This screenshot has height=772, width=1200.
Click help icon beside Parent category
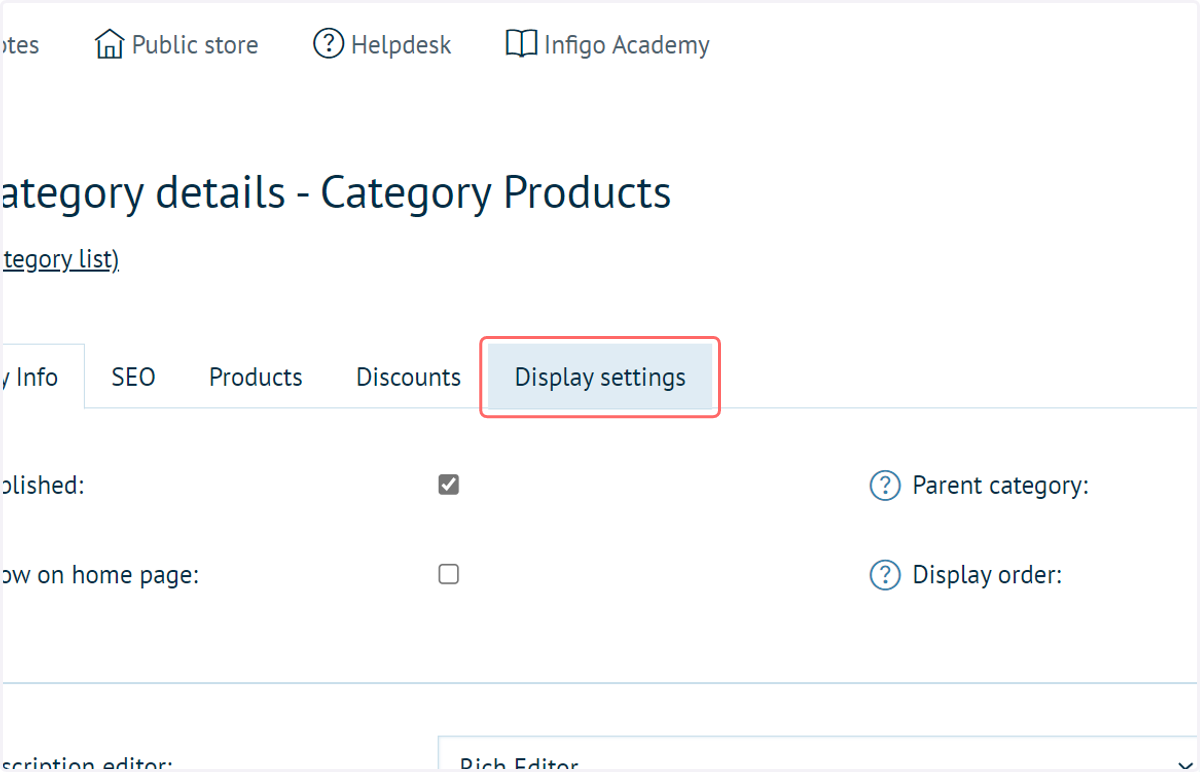tap(885, 487)
